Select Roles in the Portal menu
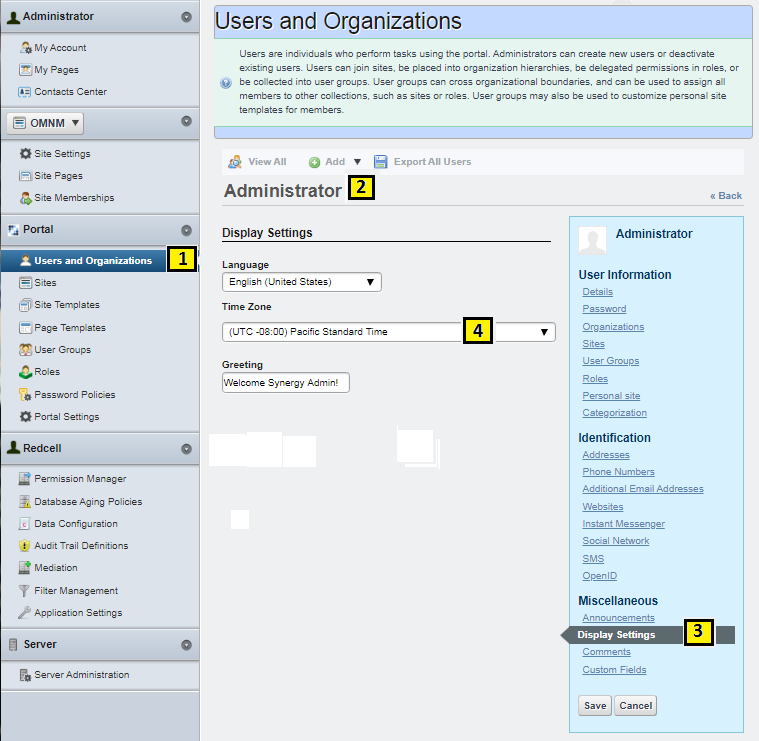759x741 pixels. (x=47, y=372)
